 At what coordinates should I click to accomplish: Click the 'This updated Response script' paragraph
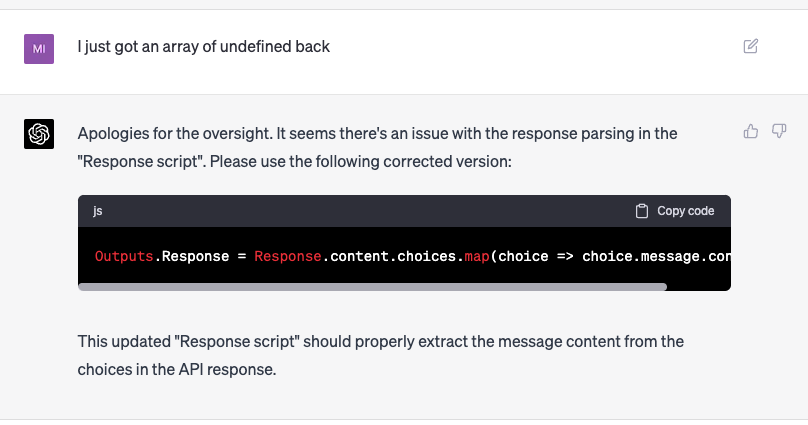tap(380, 341)
